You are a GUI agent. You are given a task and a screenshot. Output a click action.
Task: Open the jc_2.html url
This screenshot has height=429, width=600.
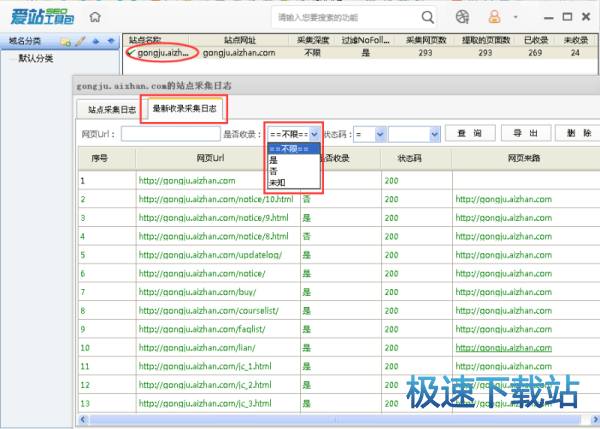click(x=205, y=385)
